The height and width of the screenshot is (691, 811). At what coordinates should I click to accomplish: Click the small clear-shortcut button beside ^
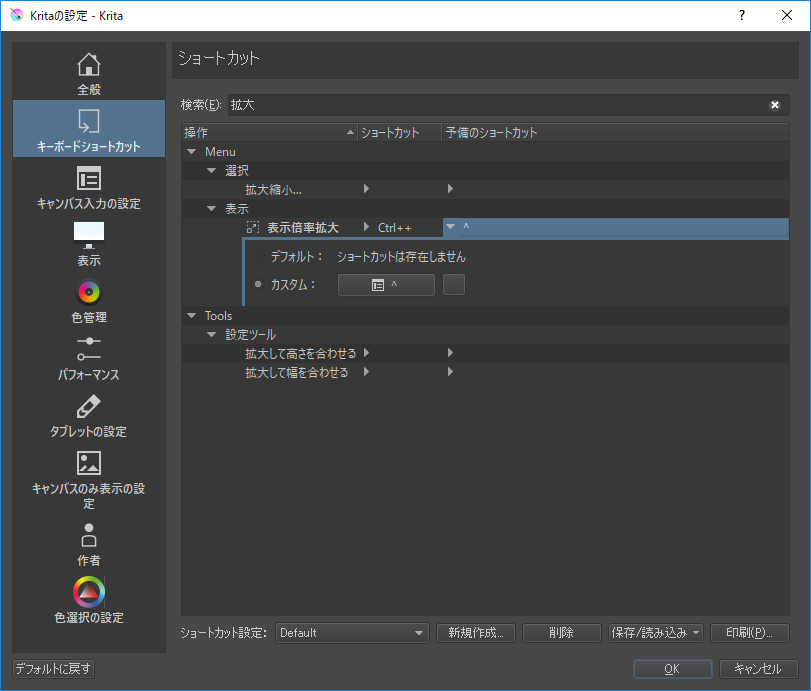click(454, 284)
